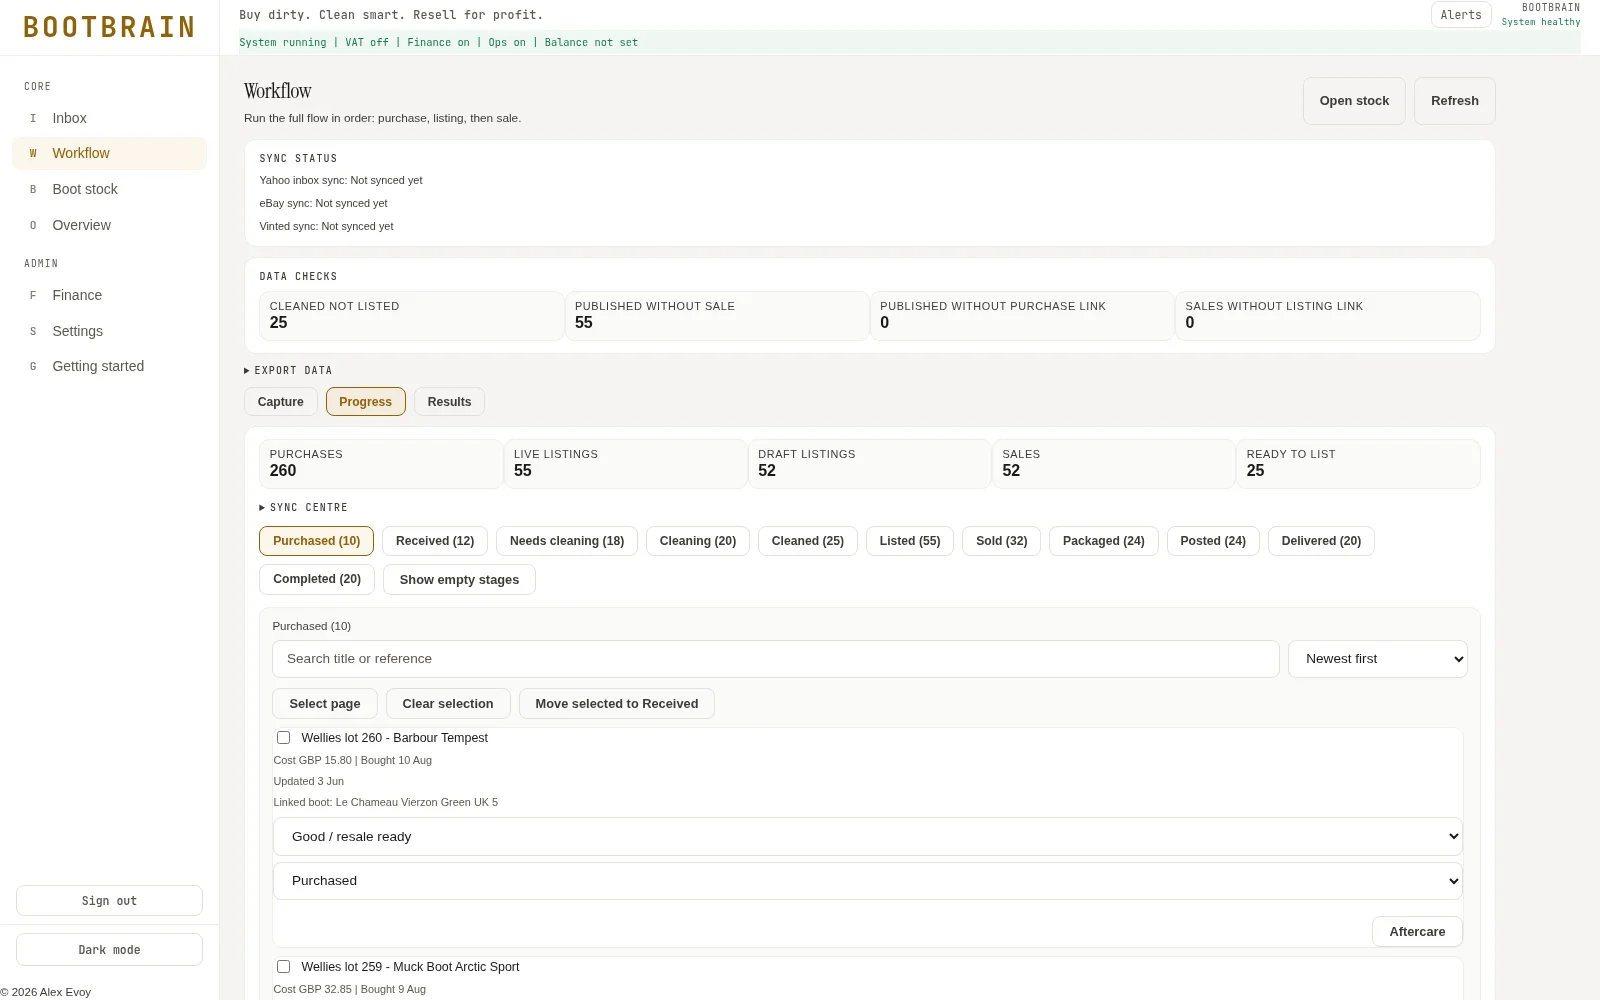Click the Sign out button
This screenshot has height=1000, width=1600.
109,901
